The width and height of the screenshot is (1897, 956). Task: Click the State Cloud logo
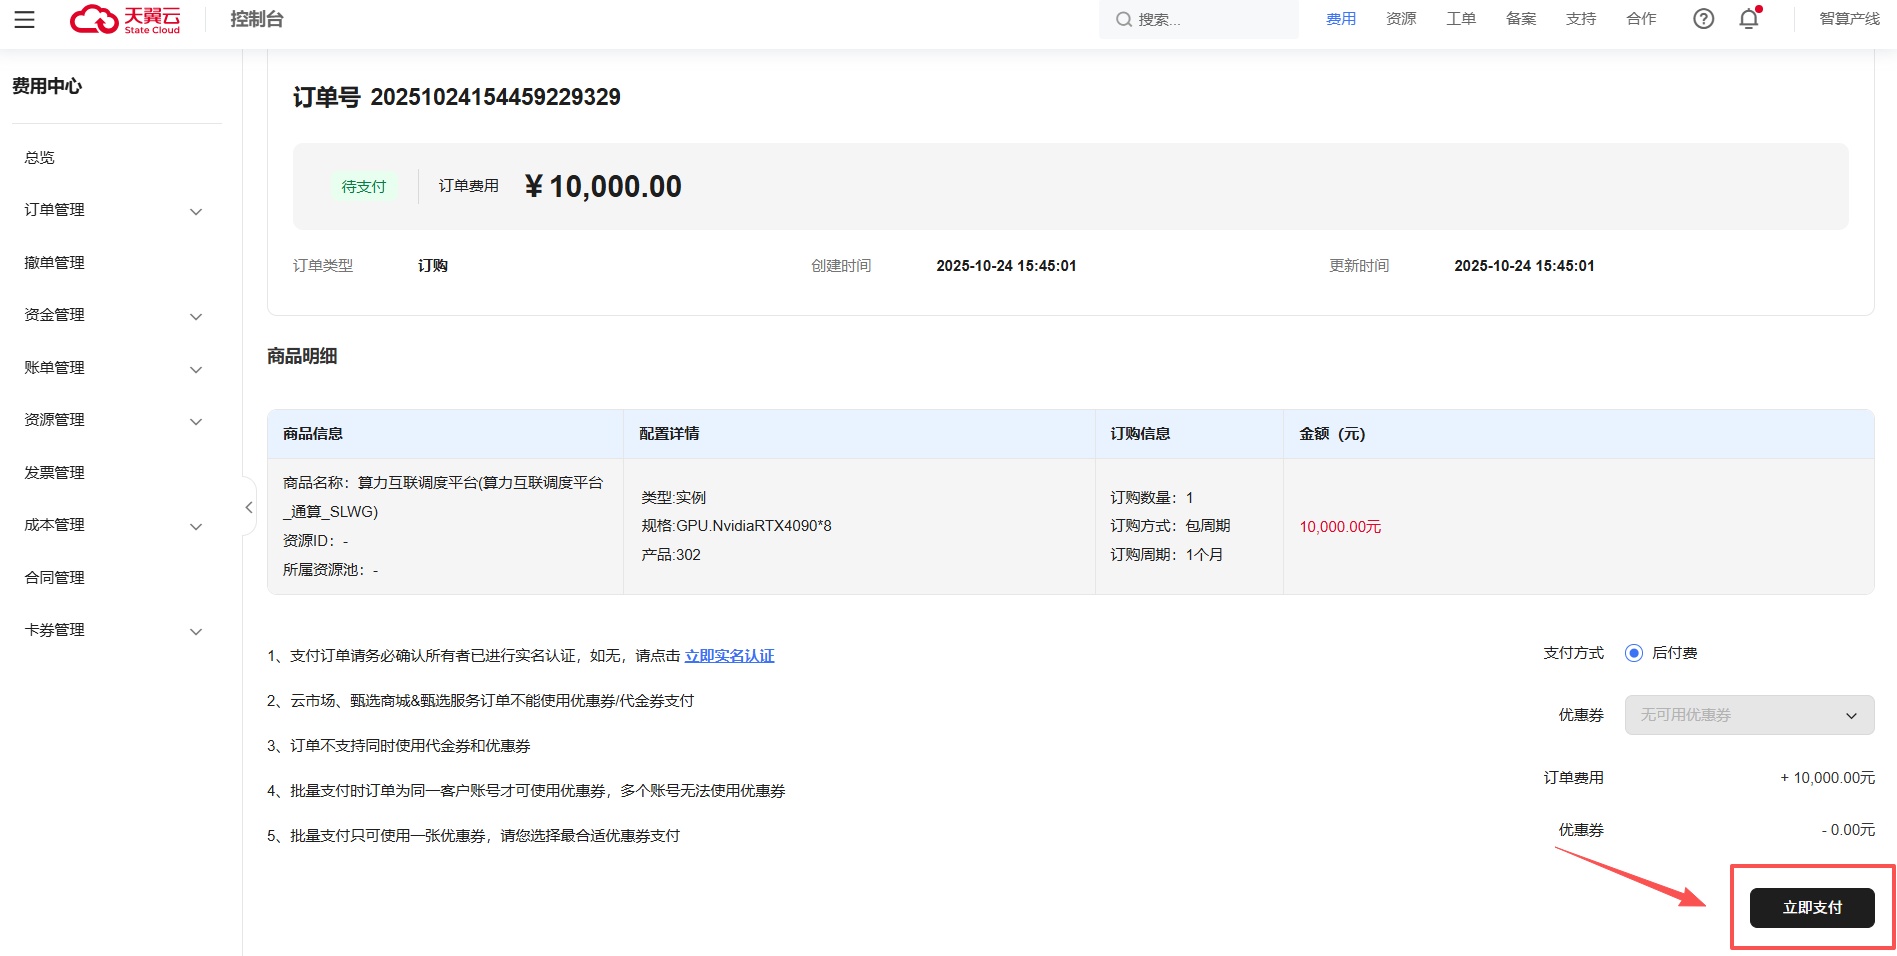pyautogui.click(x=125, y=19)
